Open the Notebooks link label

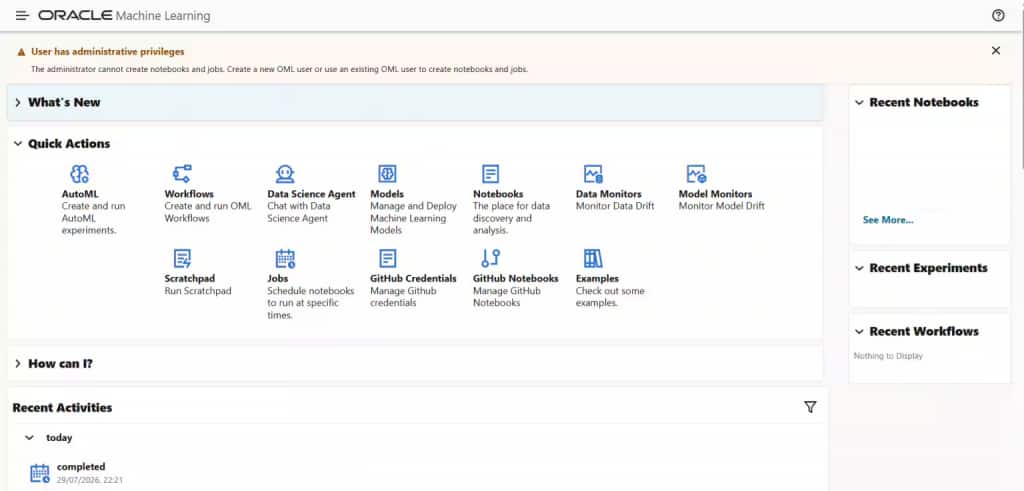(x=498, y=194)
